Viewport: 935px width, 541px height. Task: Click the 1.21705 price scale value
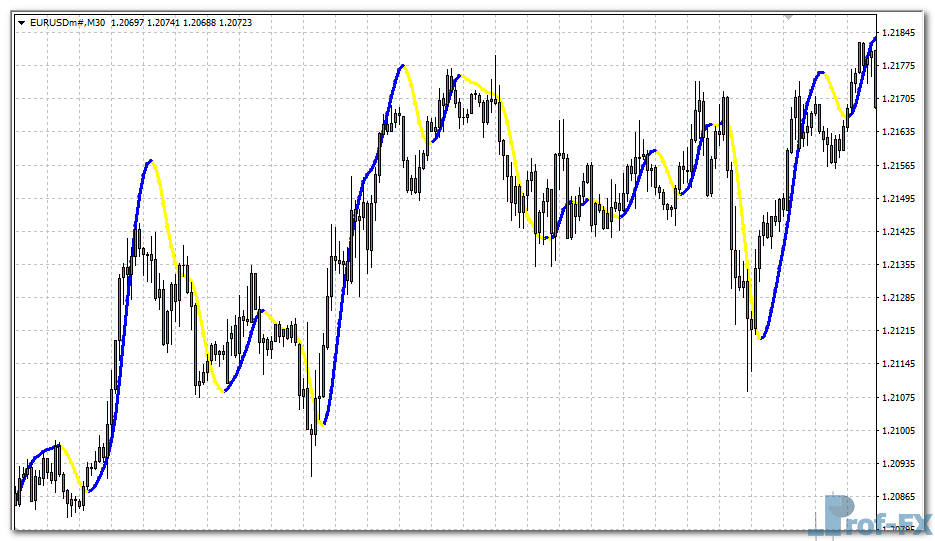901,99
